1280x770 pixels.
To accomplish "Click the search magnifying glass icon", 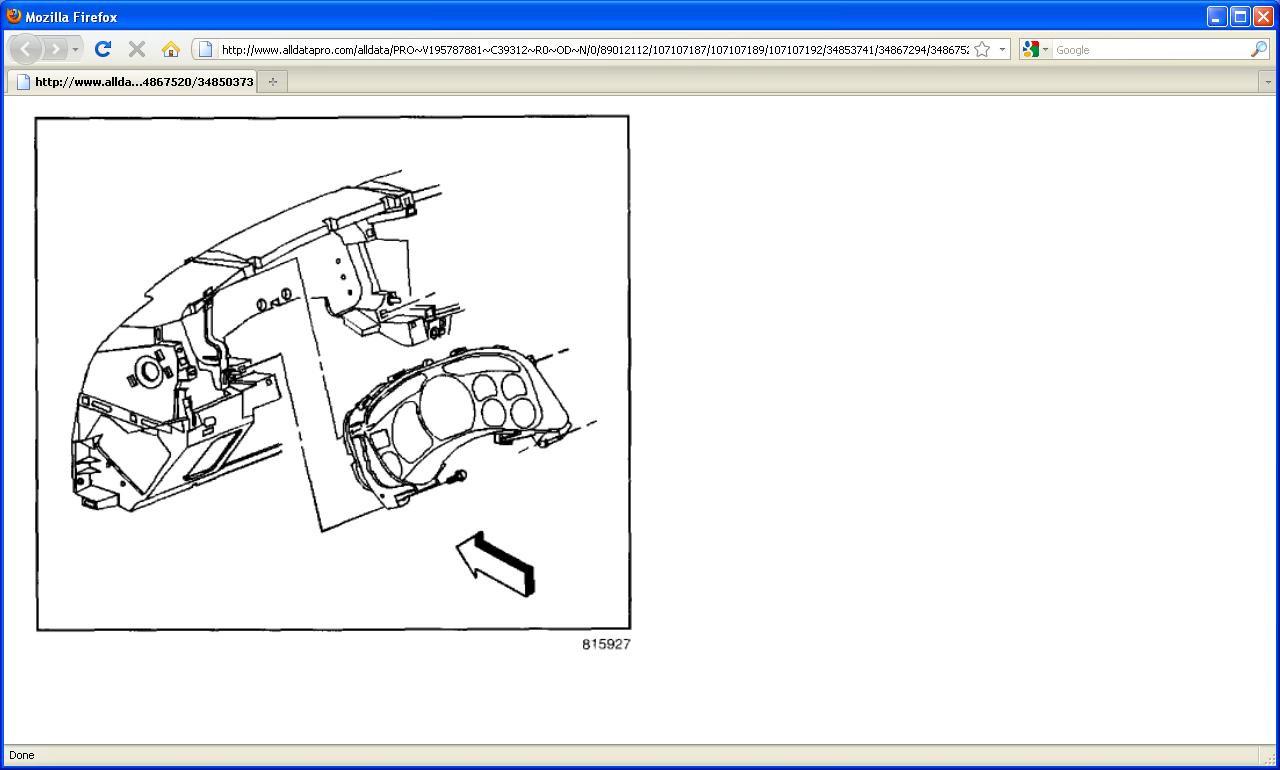I will tap(1259, 49).
